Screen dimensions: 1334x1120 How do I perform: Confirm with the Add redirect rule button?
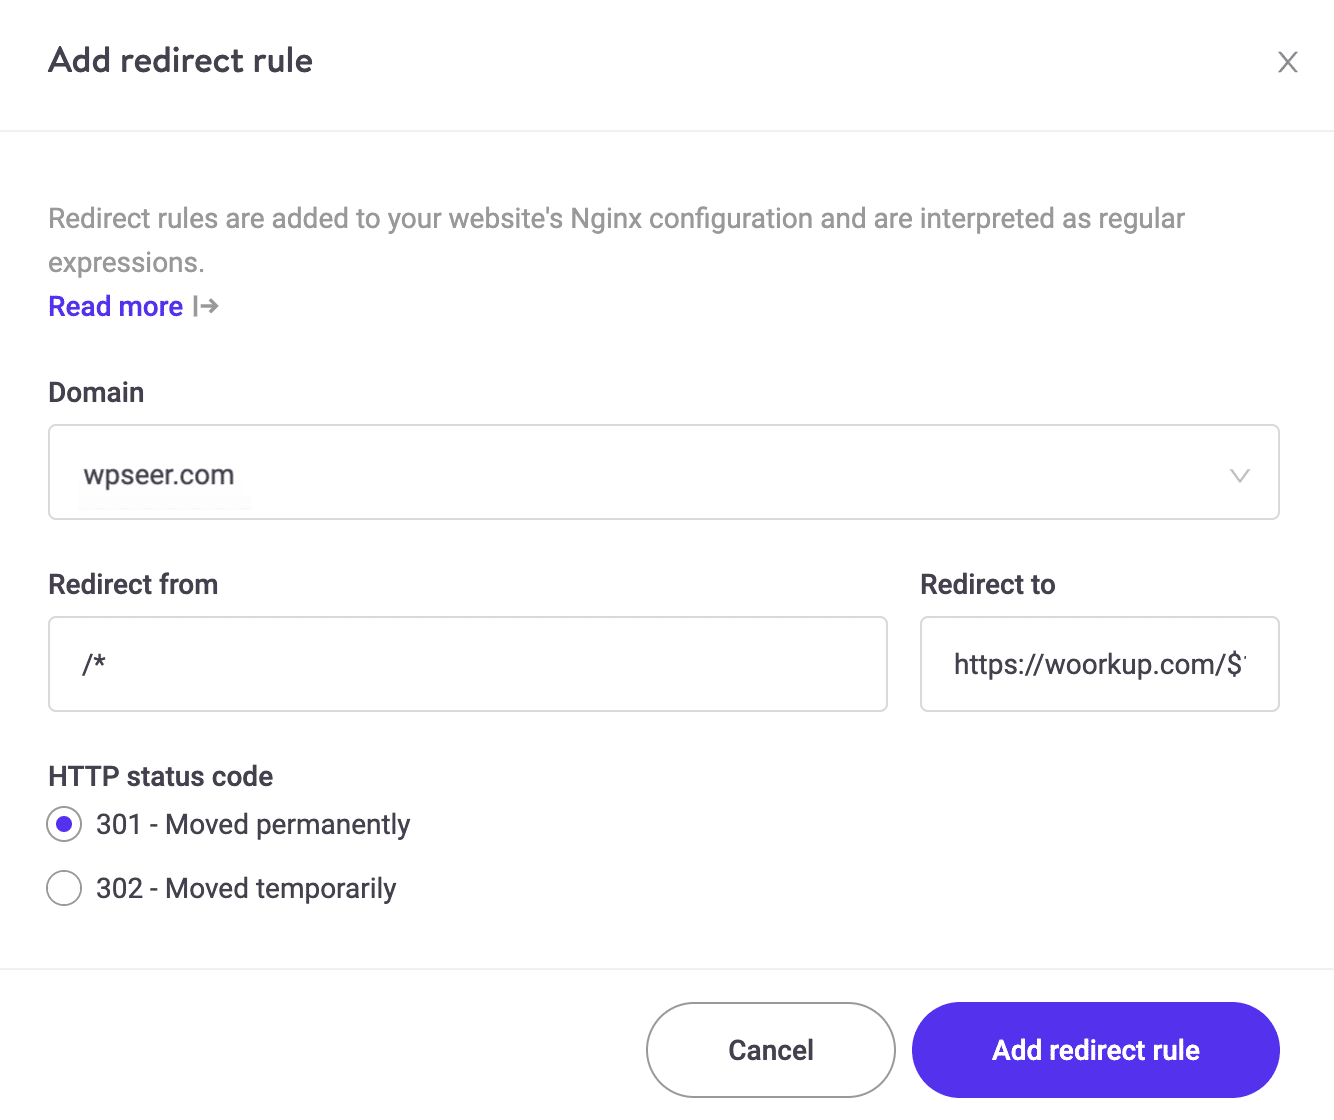tap(1095, 1050)
